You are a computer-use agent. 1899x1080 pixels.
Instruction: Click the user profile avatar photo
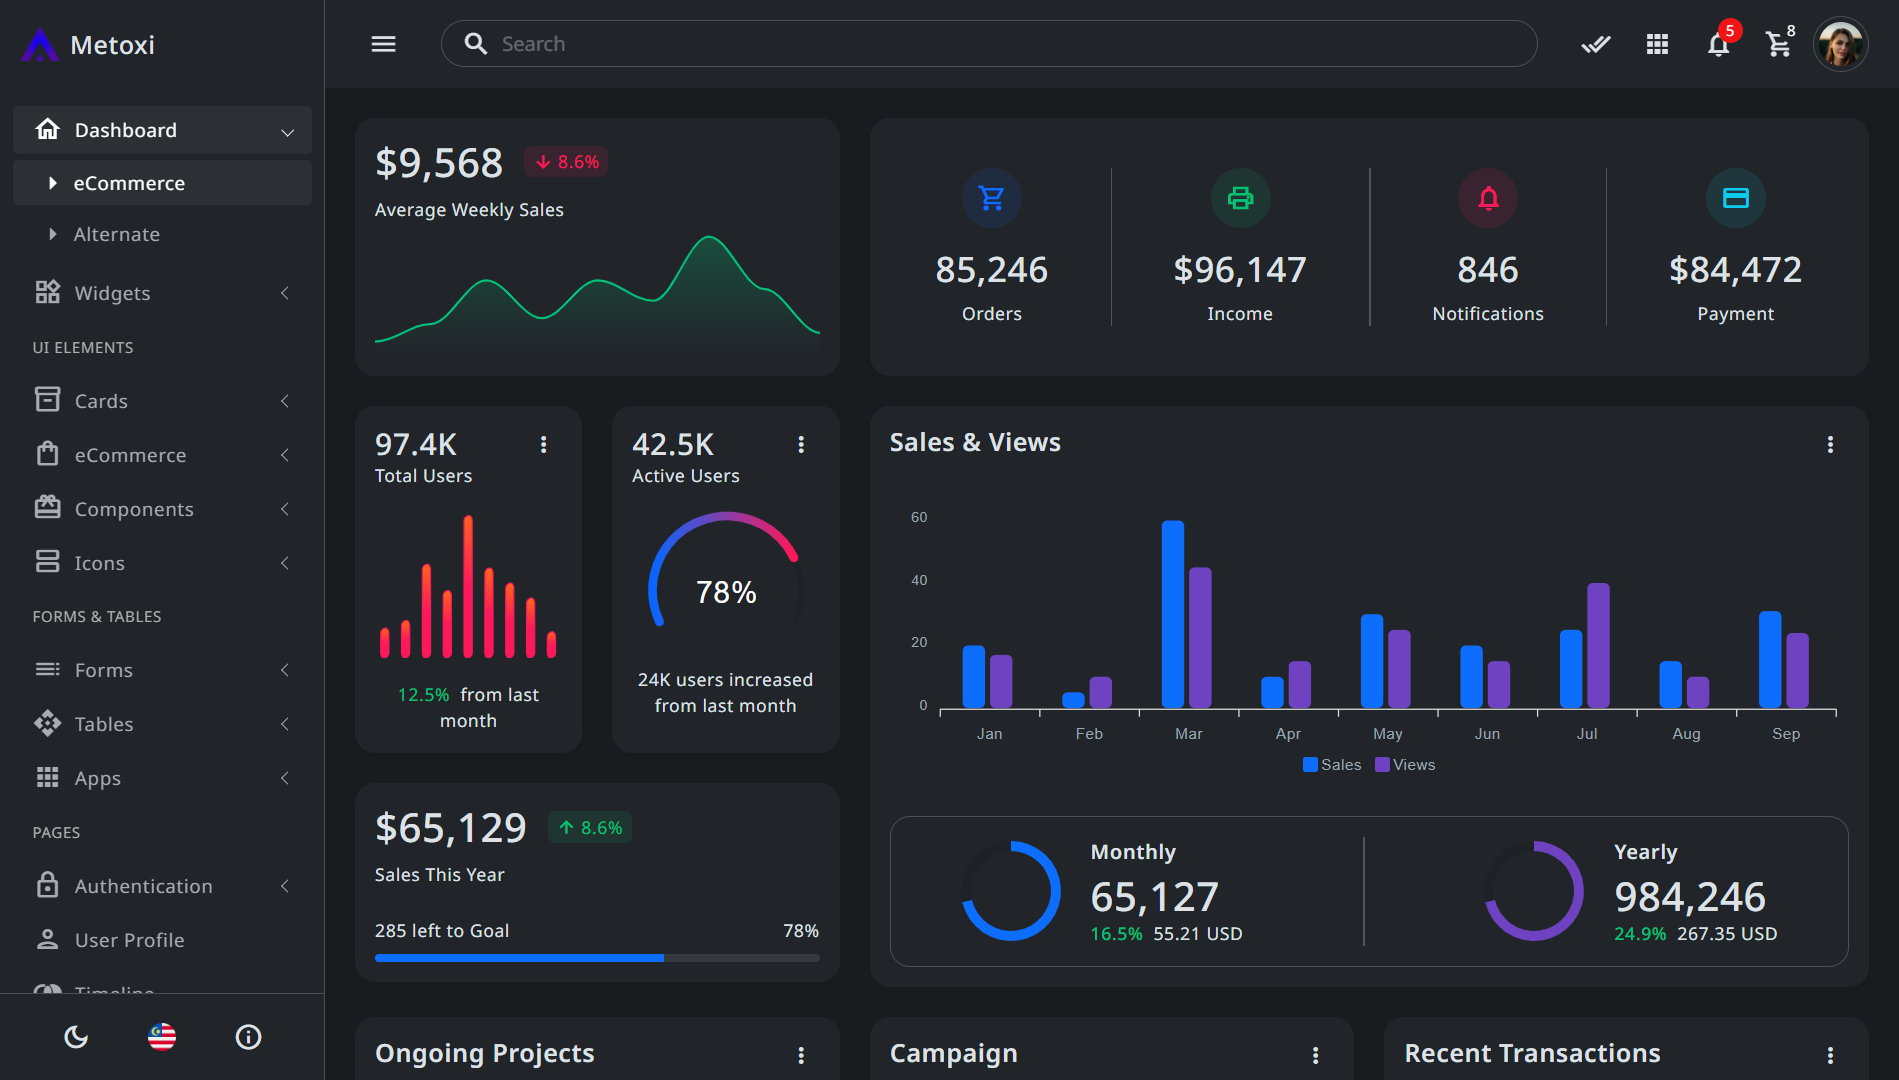click(x=1841, y=44)
